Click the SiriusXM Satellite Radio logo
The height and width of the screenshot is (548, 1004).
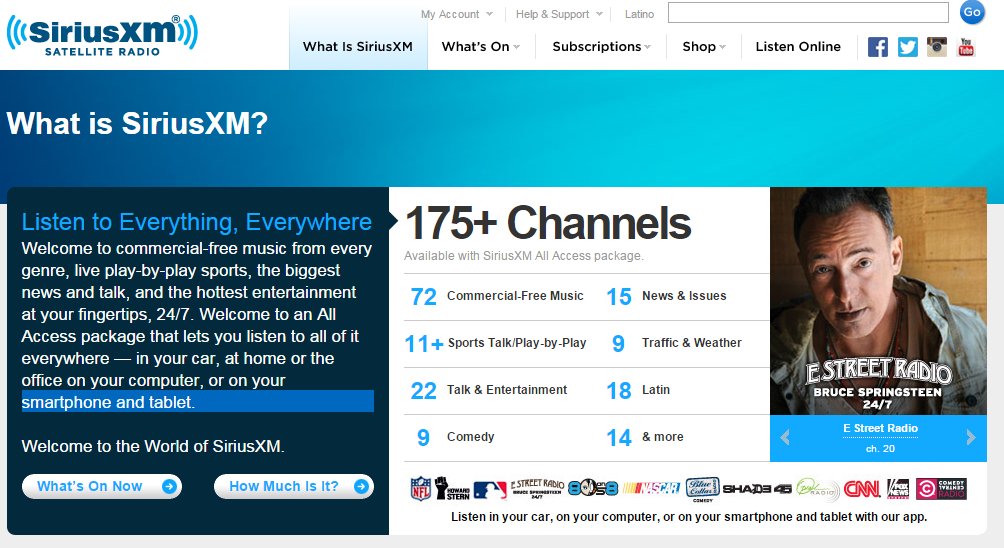coord(102,35)
